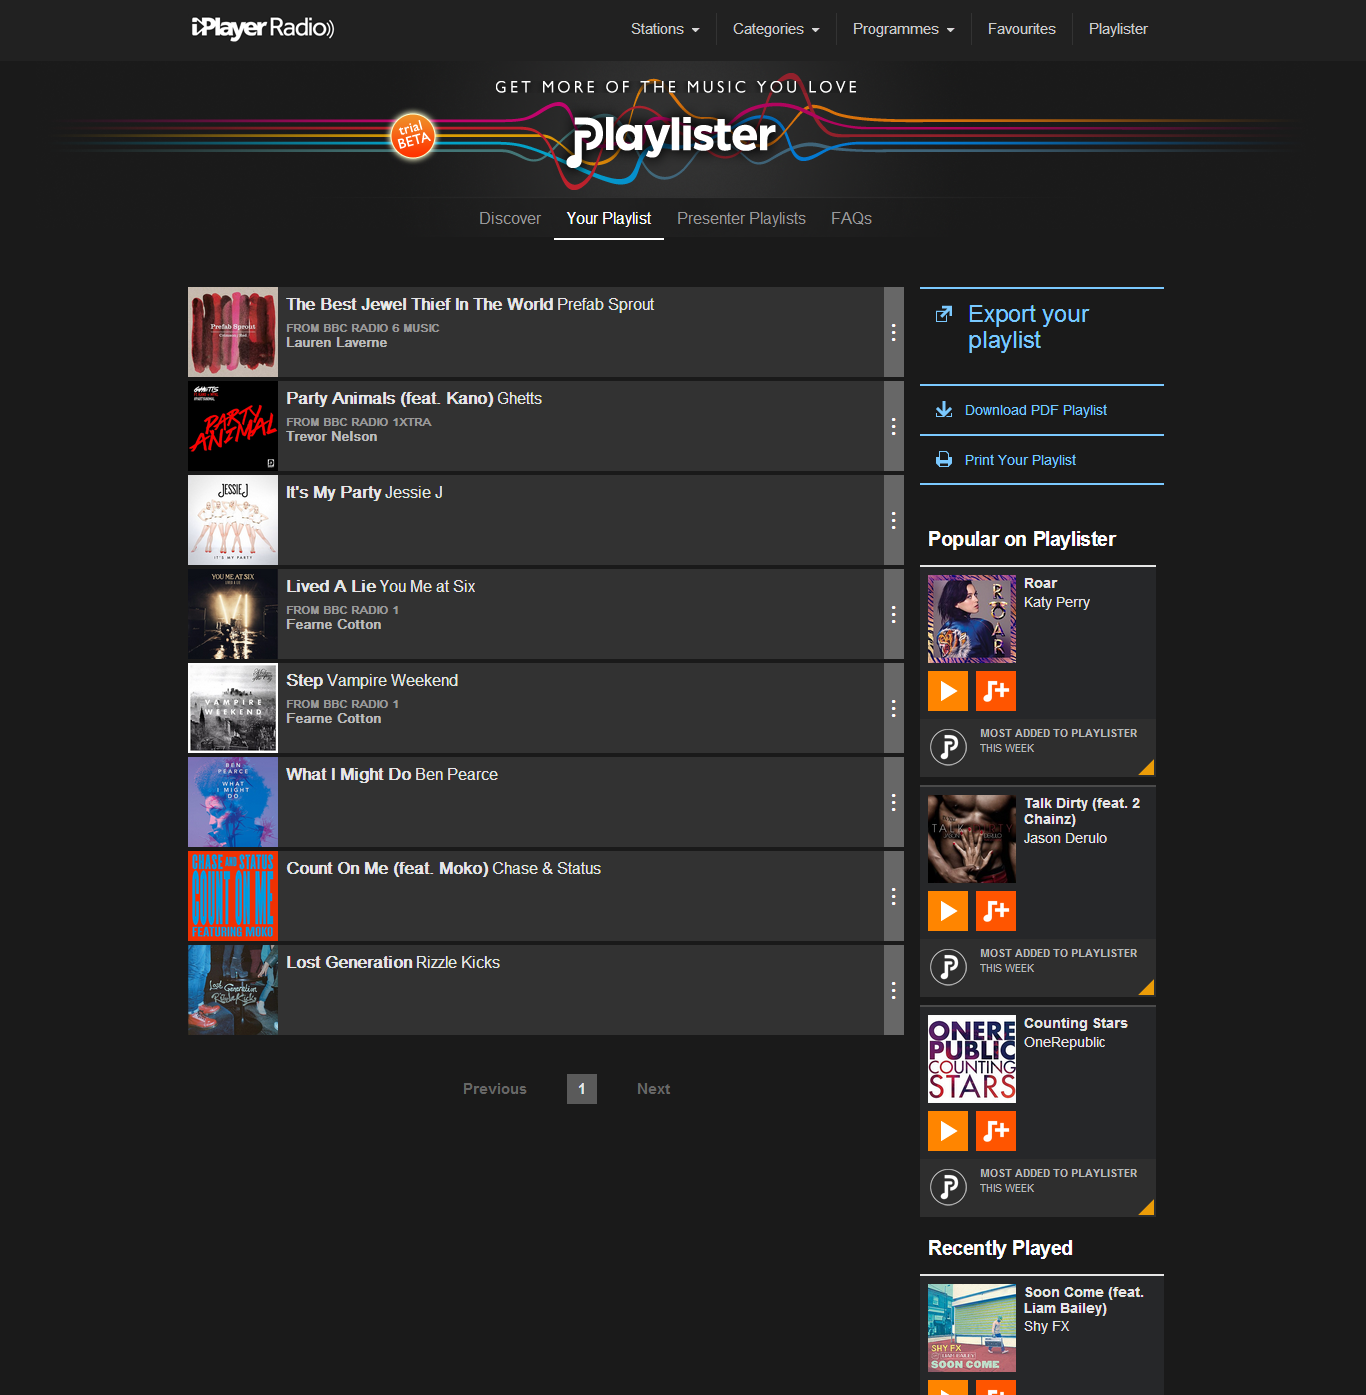The width and height of the screenshot is (1366, 1395).
Task: Open options menu for It's My Party track
Action: point(894,520)
